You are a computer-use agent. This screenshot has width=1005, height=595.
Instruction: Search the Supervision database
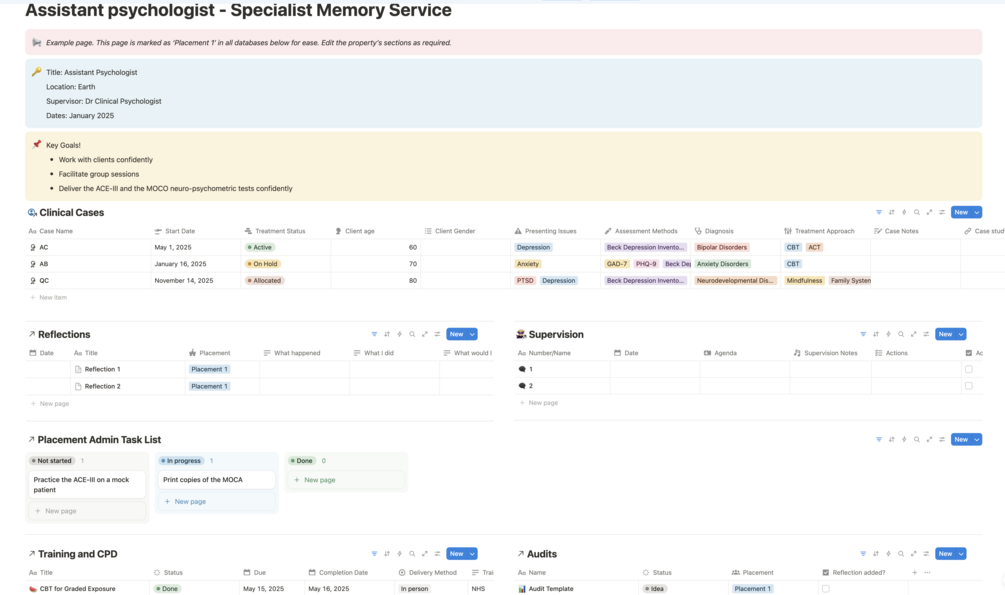coord(901,334)
